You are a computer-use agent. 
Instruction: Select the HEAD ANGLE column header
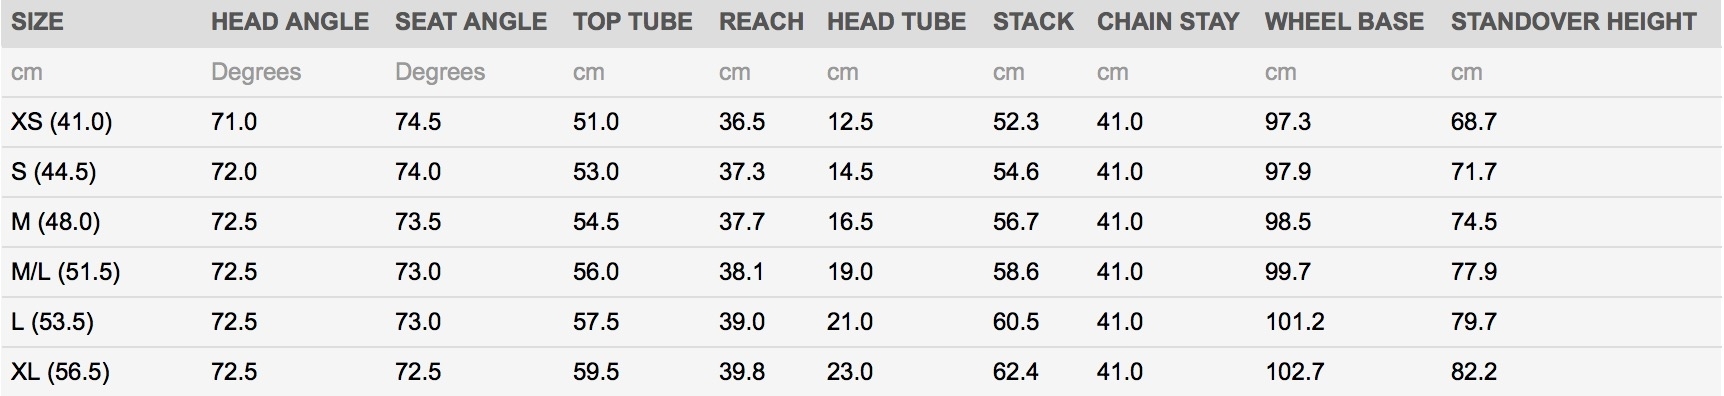(290, 21)
